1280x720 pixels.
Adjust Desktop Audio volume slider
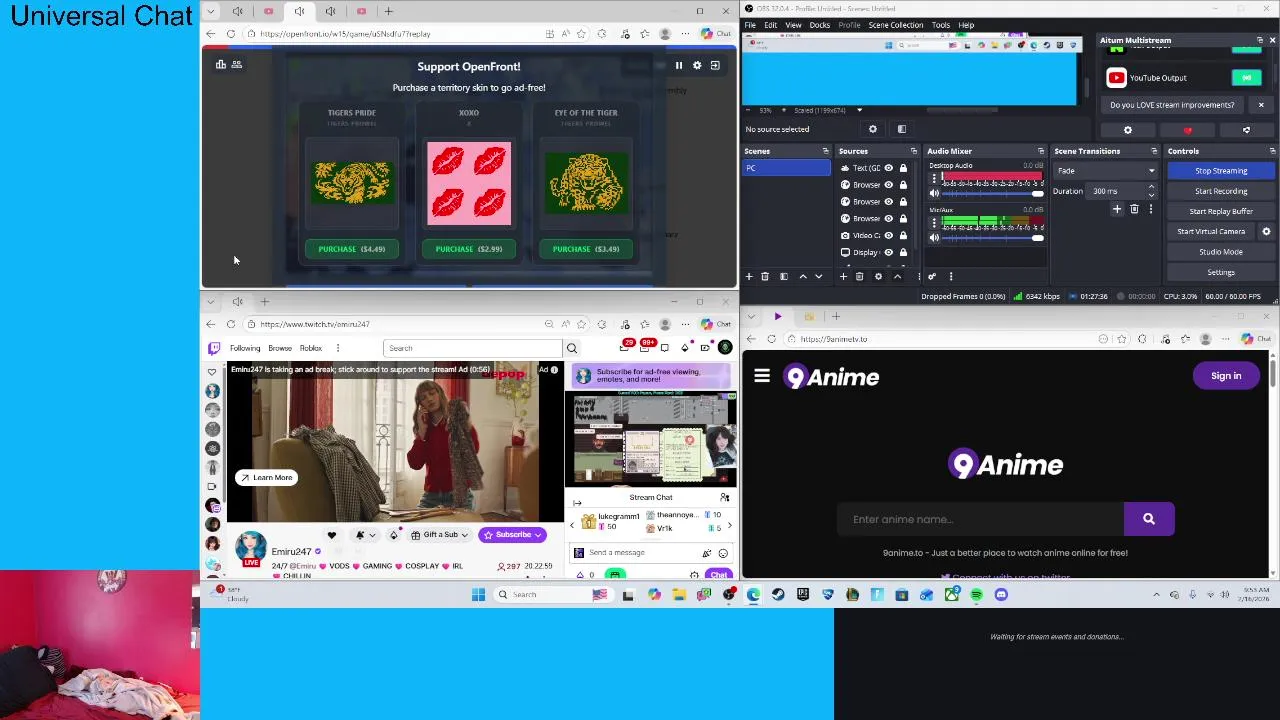click(992, 193)
